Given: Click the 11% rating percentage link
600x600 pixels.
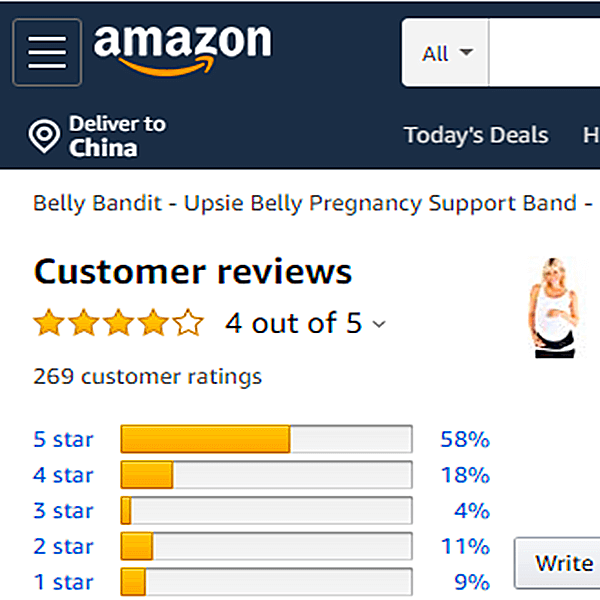Looking at the screenshot, I should tap(465, 547).
